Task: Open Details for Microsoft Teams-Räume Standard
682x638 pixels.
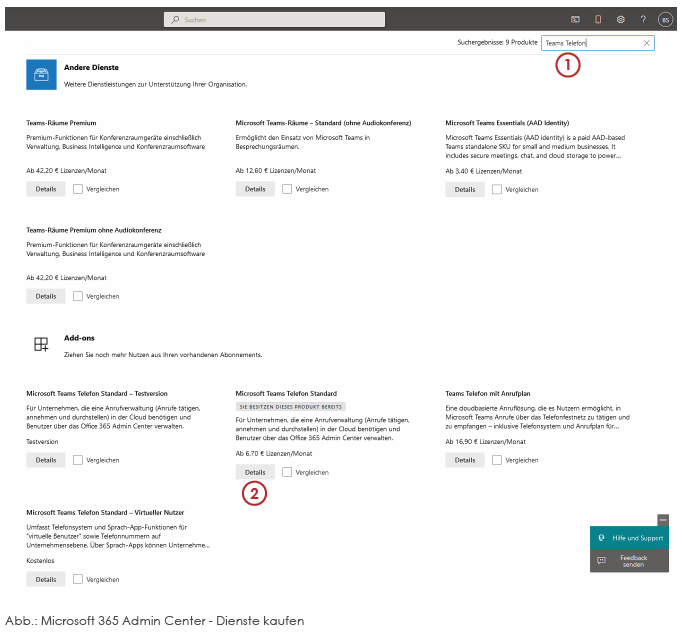Action: 255,189
